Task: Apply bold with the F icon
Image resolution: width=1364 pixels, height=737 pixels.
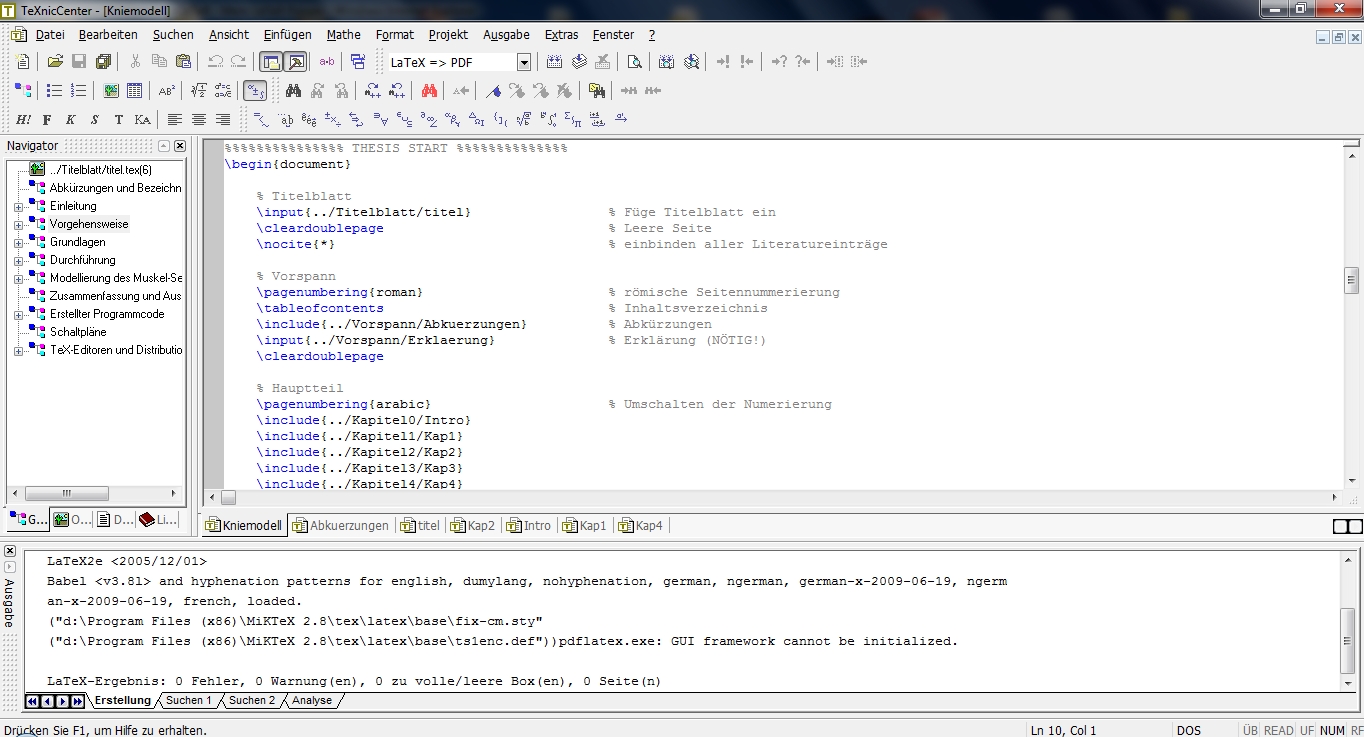Action: (47, 120)
